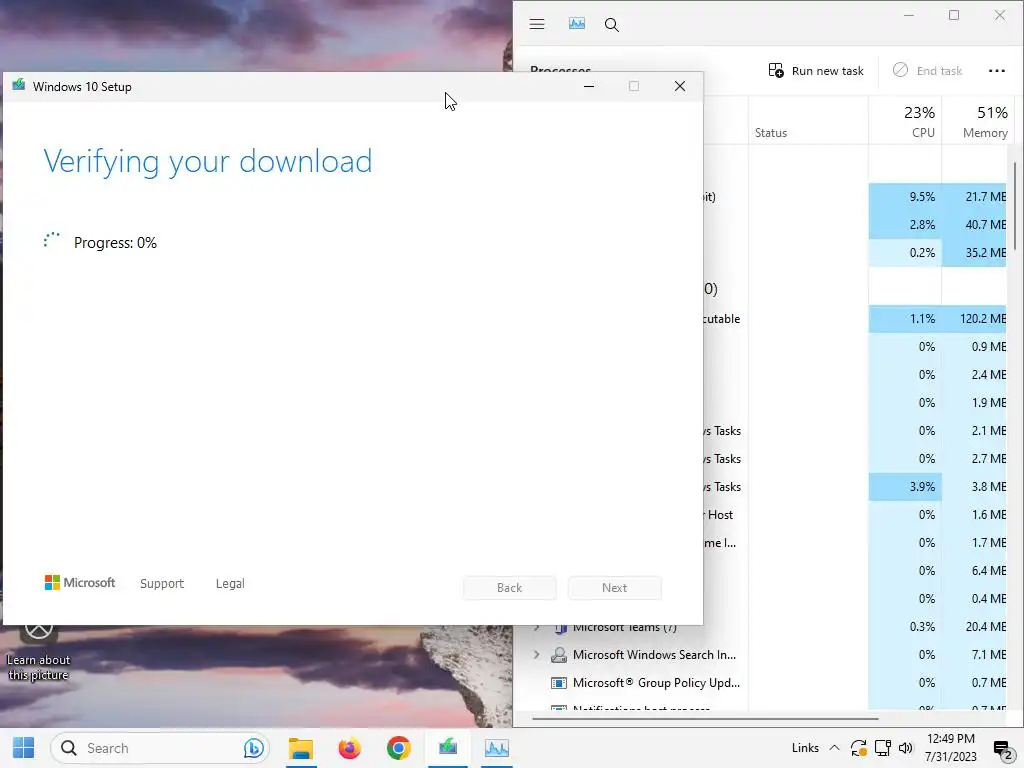Close the Windows 10 Setup window
This screenshot has height=768, width=1024.
click(x=680, y=86)
